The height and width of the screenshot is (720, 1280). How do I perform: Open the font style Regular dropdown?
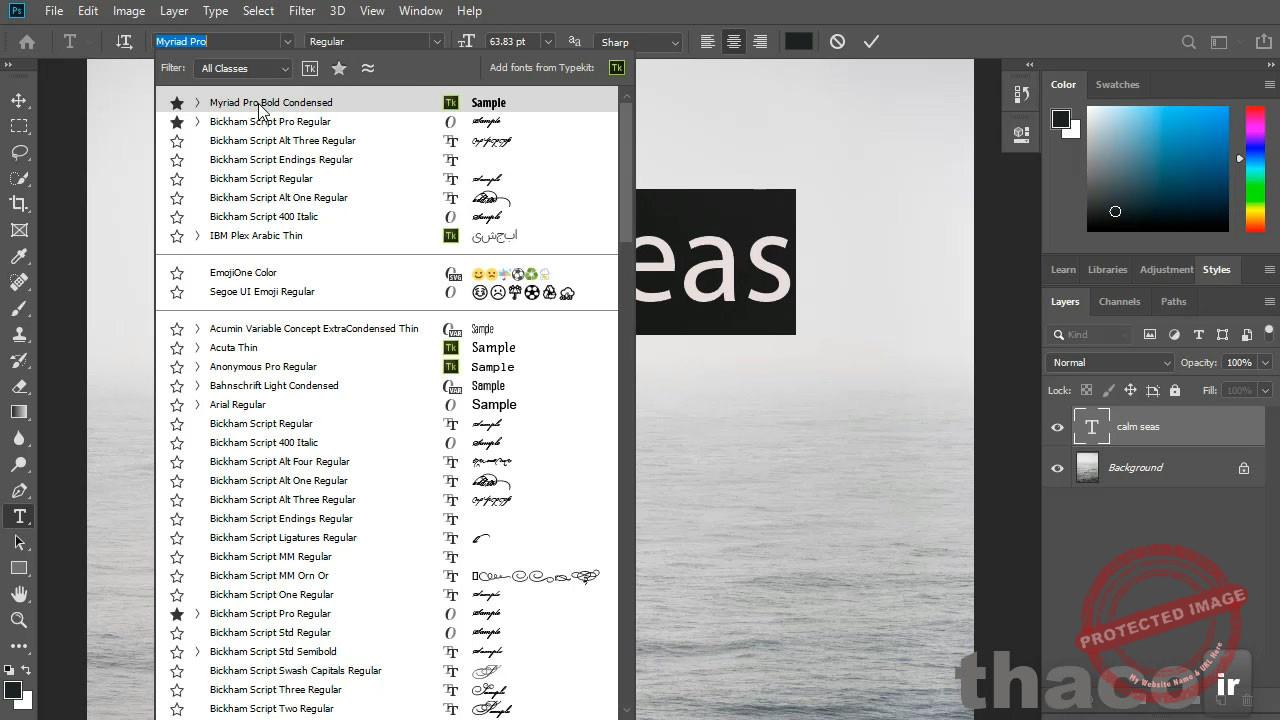[x=436, y=41]
